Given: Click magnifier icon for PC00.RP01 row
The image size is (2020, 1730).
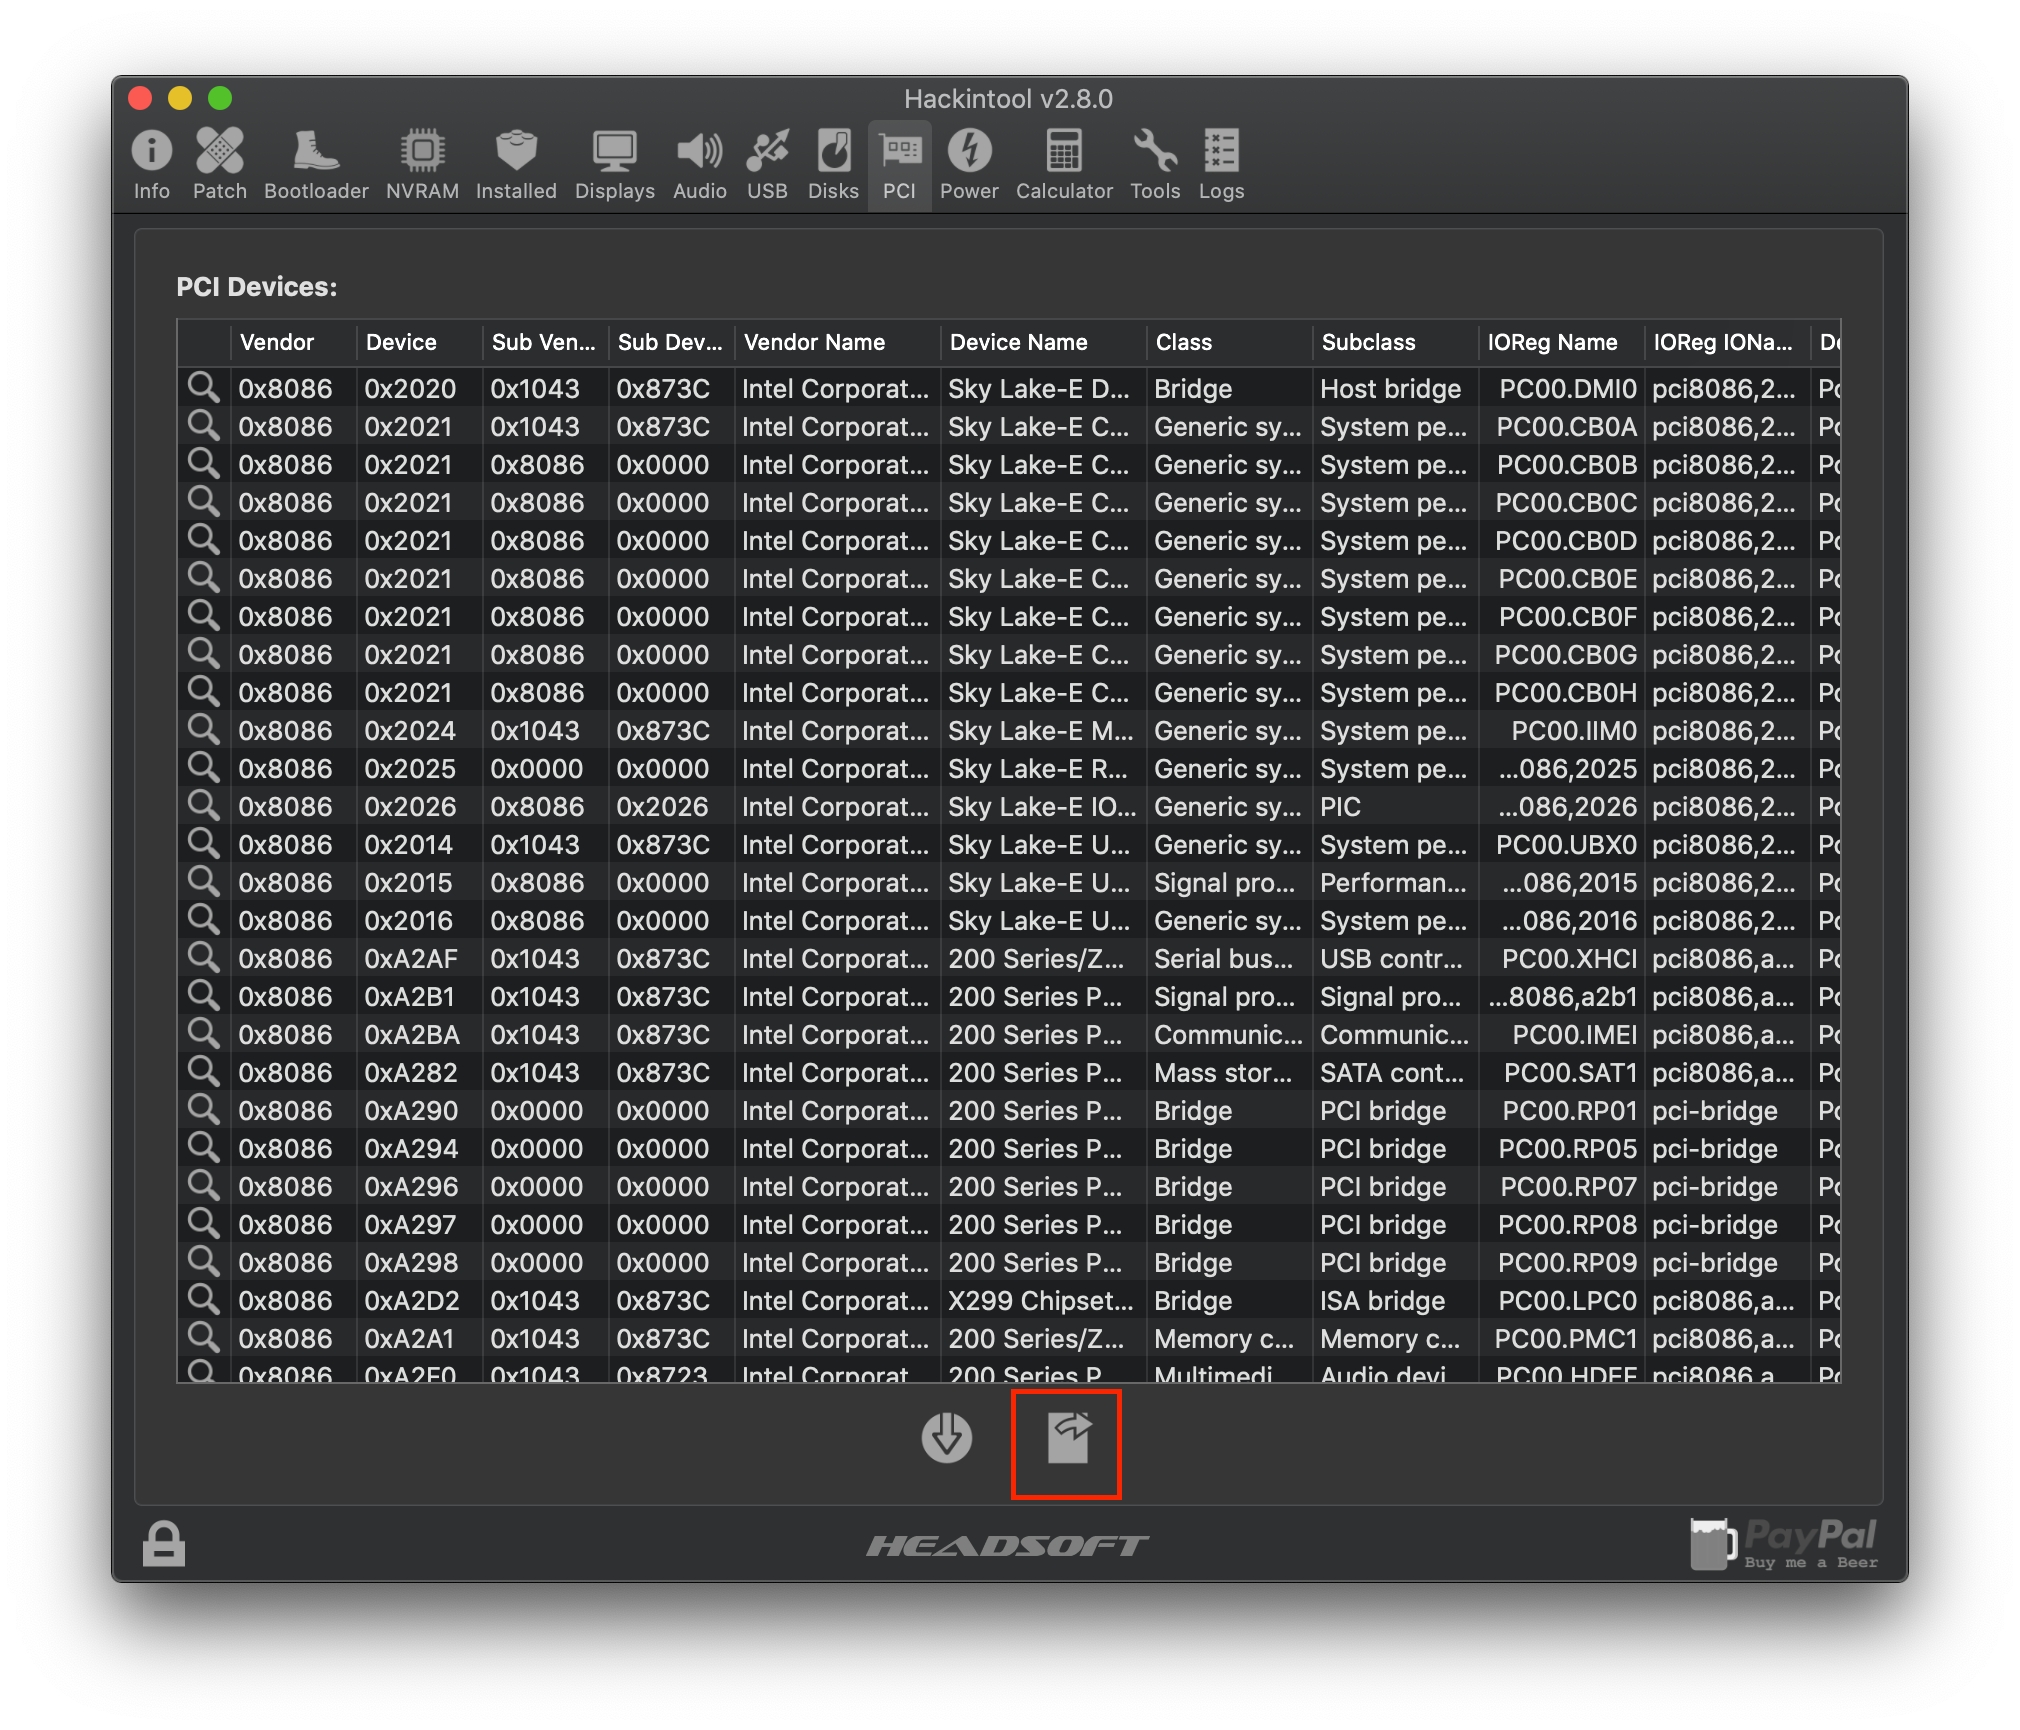Looking at the screenshot, I should (204, 1110).
